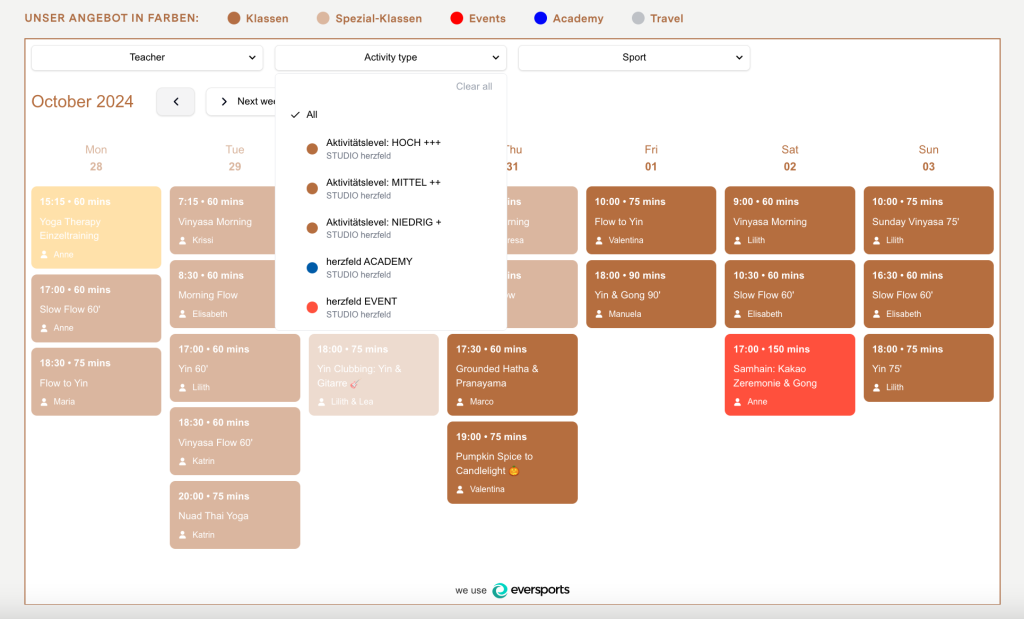The width and height of the screenshot is (1024, 619).
Task: Click the red Events legend dot
Action: point(456,18)
